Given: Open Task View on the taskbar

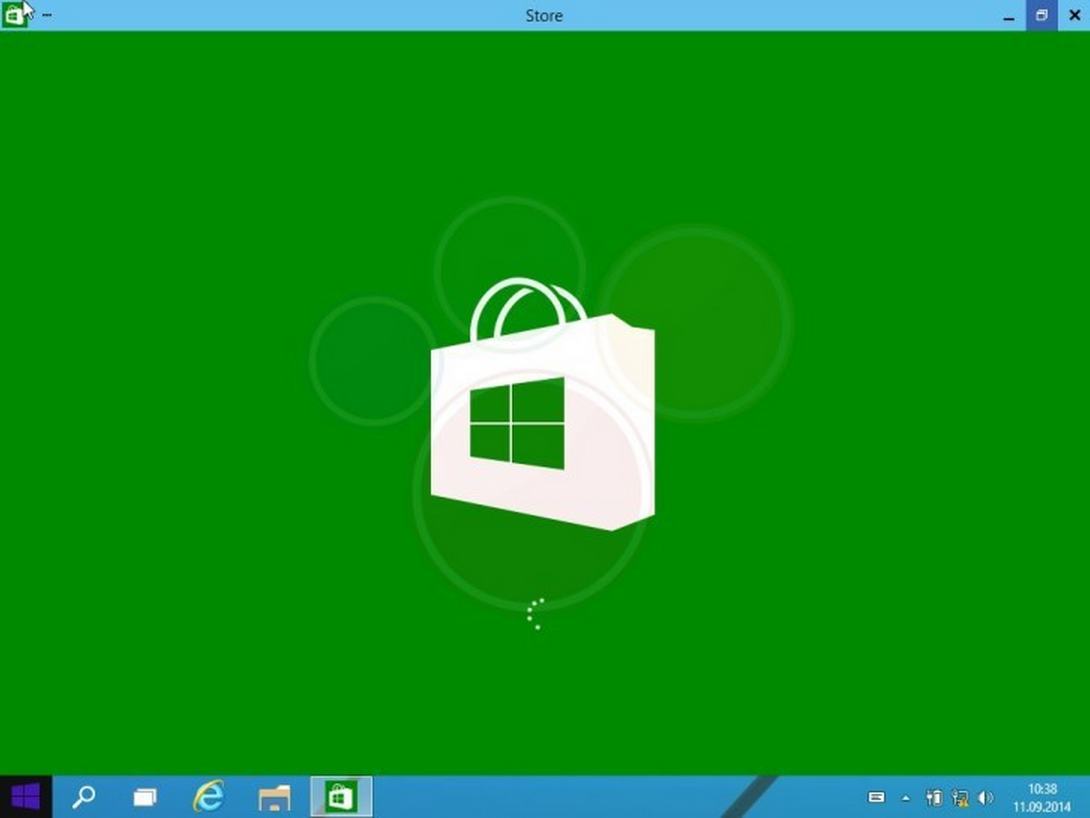Looking at the screenshot, I should click(x=145, y=797).
